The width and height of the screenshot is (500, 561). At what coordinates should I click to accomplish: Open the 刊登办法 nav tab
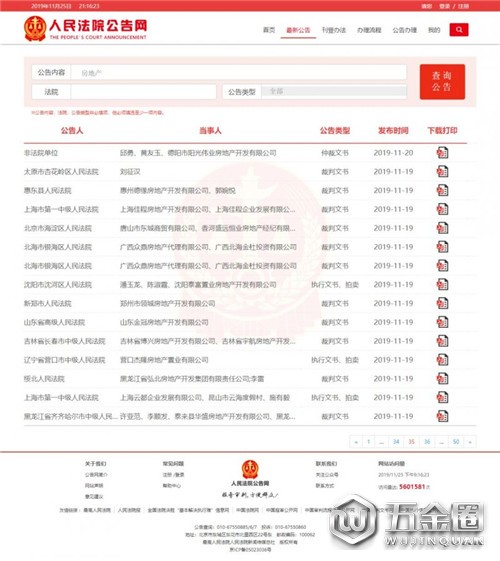[x=334, y=30]
